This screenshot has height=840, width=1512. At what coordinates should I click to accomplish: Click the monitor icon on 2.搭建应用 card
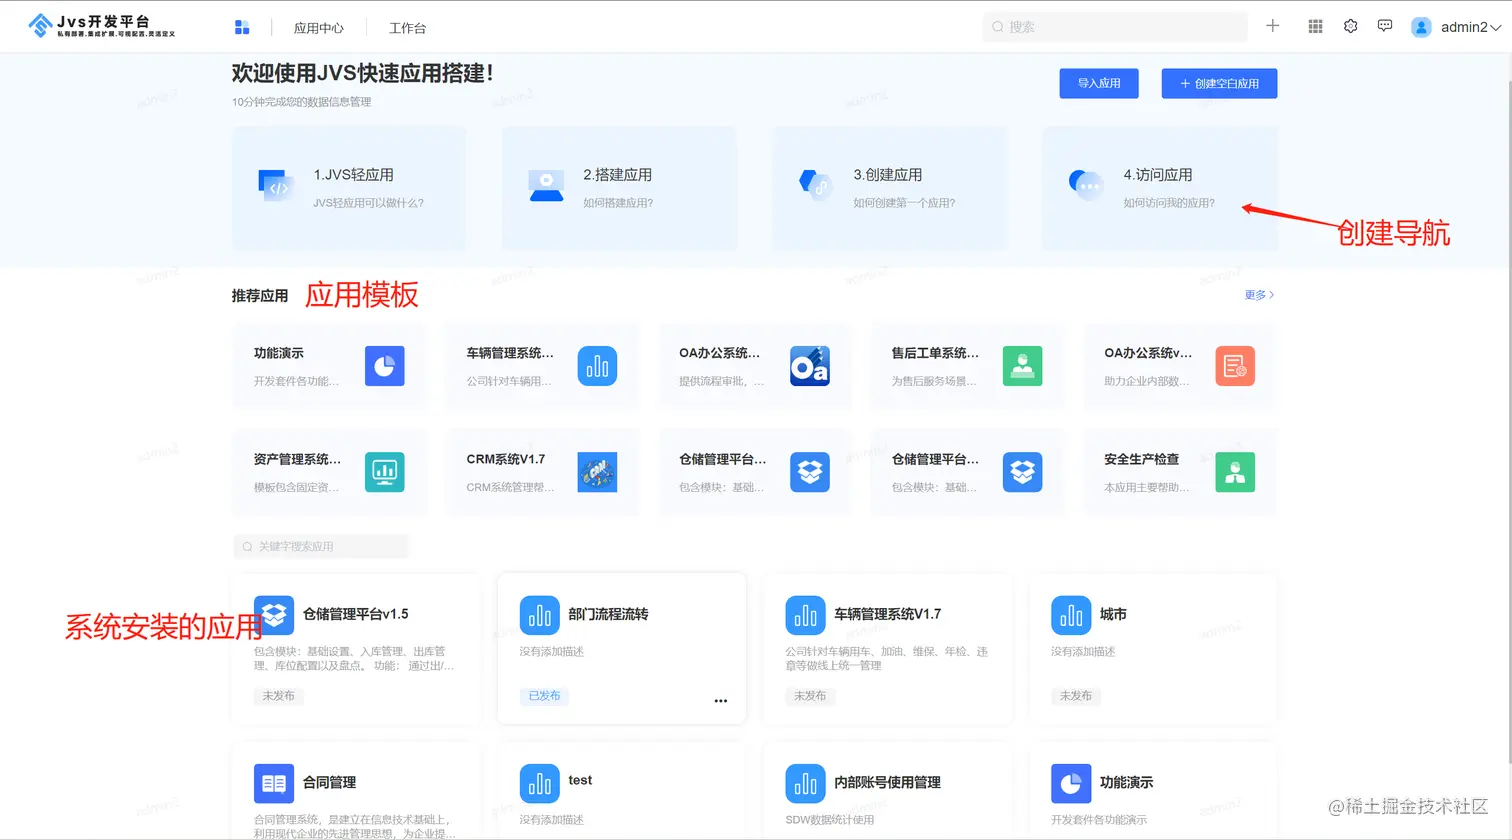tap(546, 185)
